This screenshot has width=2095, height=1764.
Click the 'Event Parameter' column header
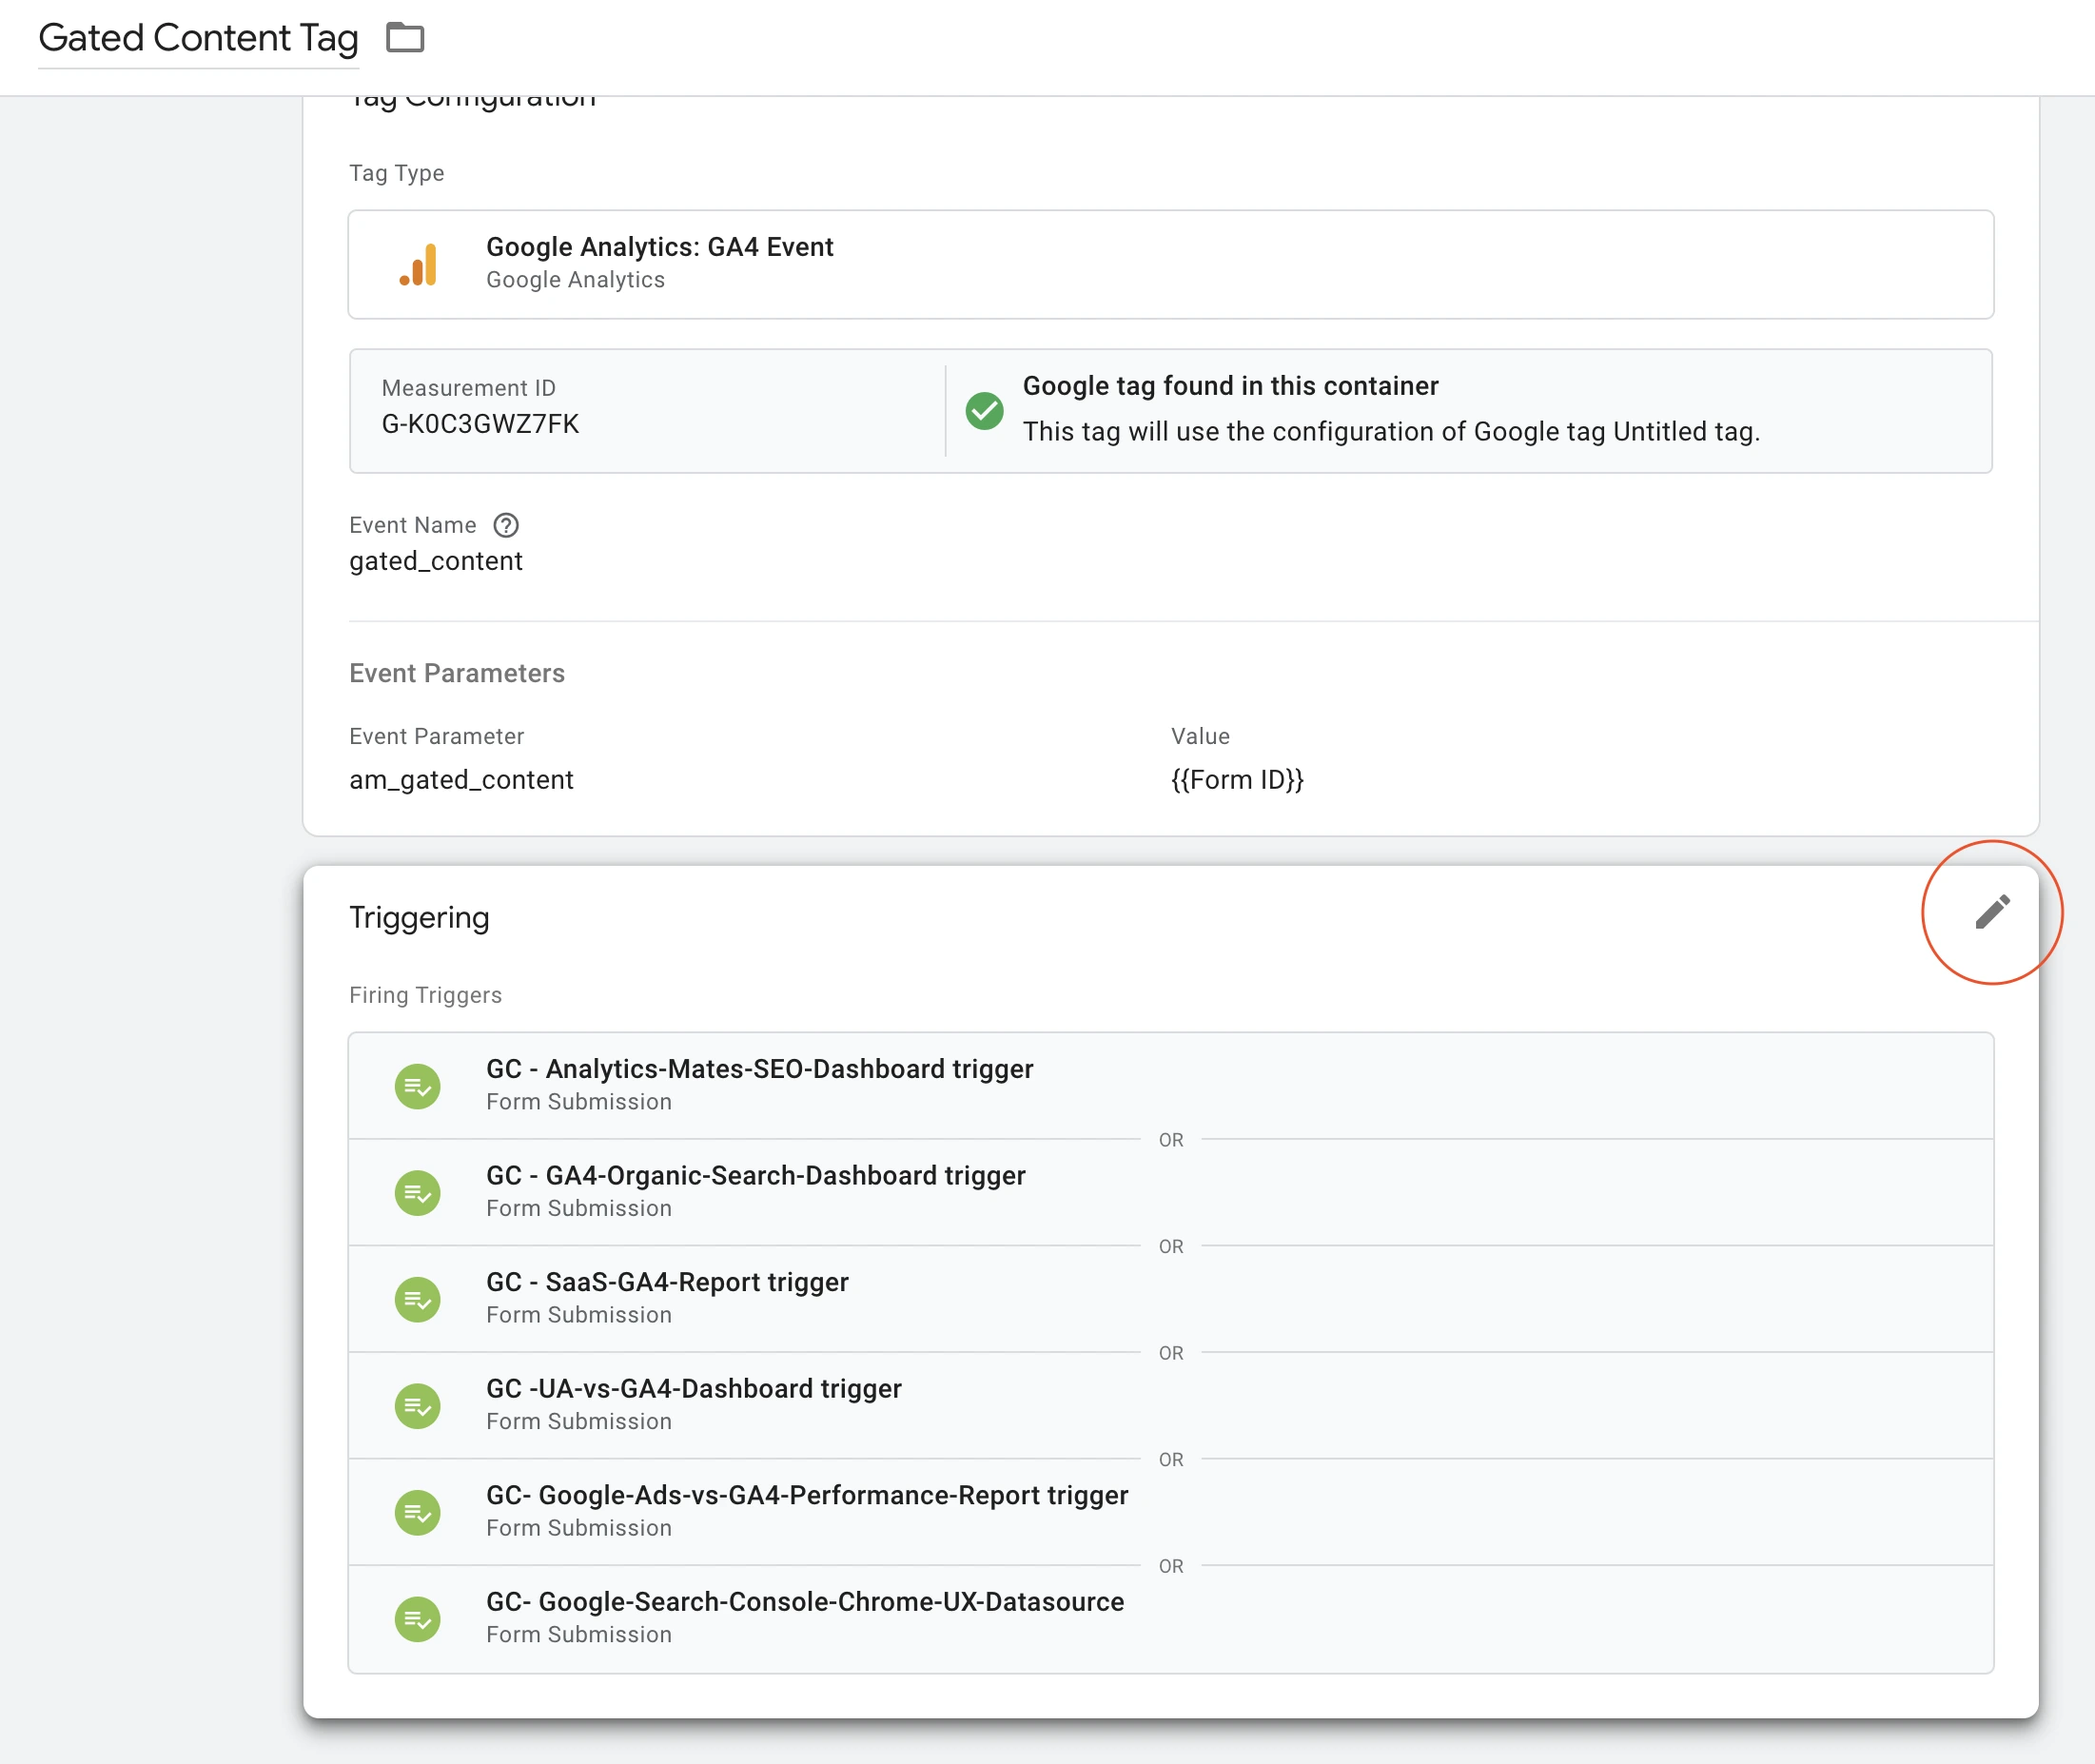coord(436,736)
